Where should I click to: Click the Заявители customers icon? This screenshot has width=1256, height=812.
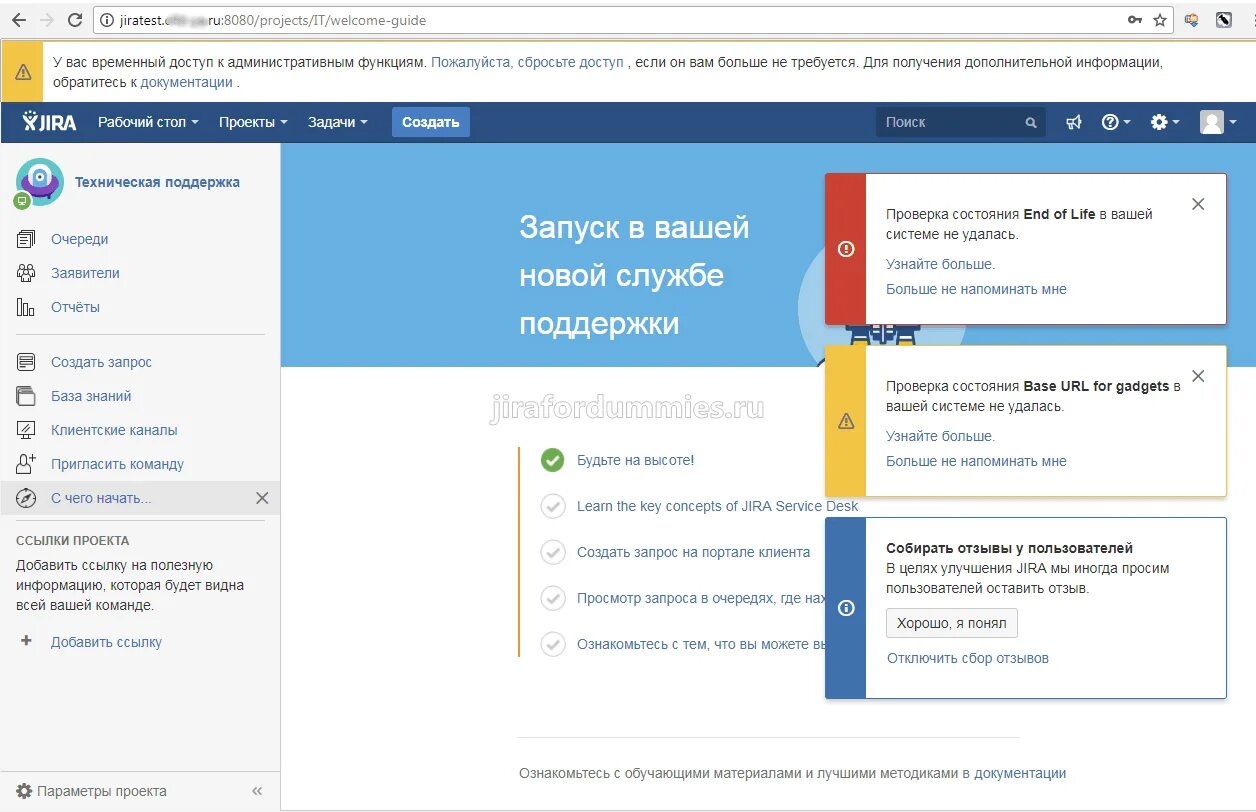point(26,273)
